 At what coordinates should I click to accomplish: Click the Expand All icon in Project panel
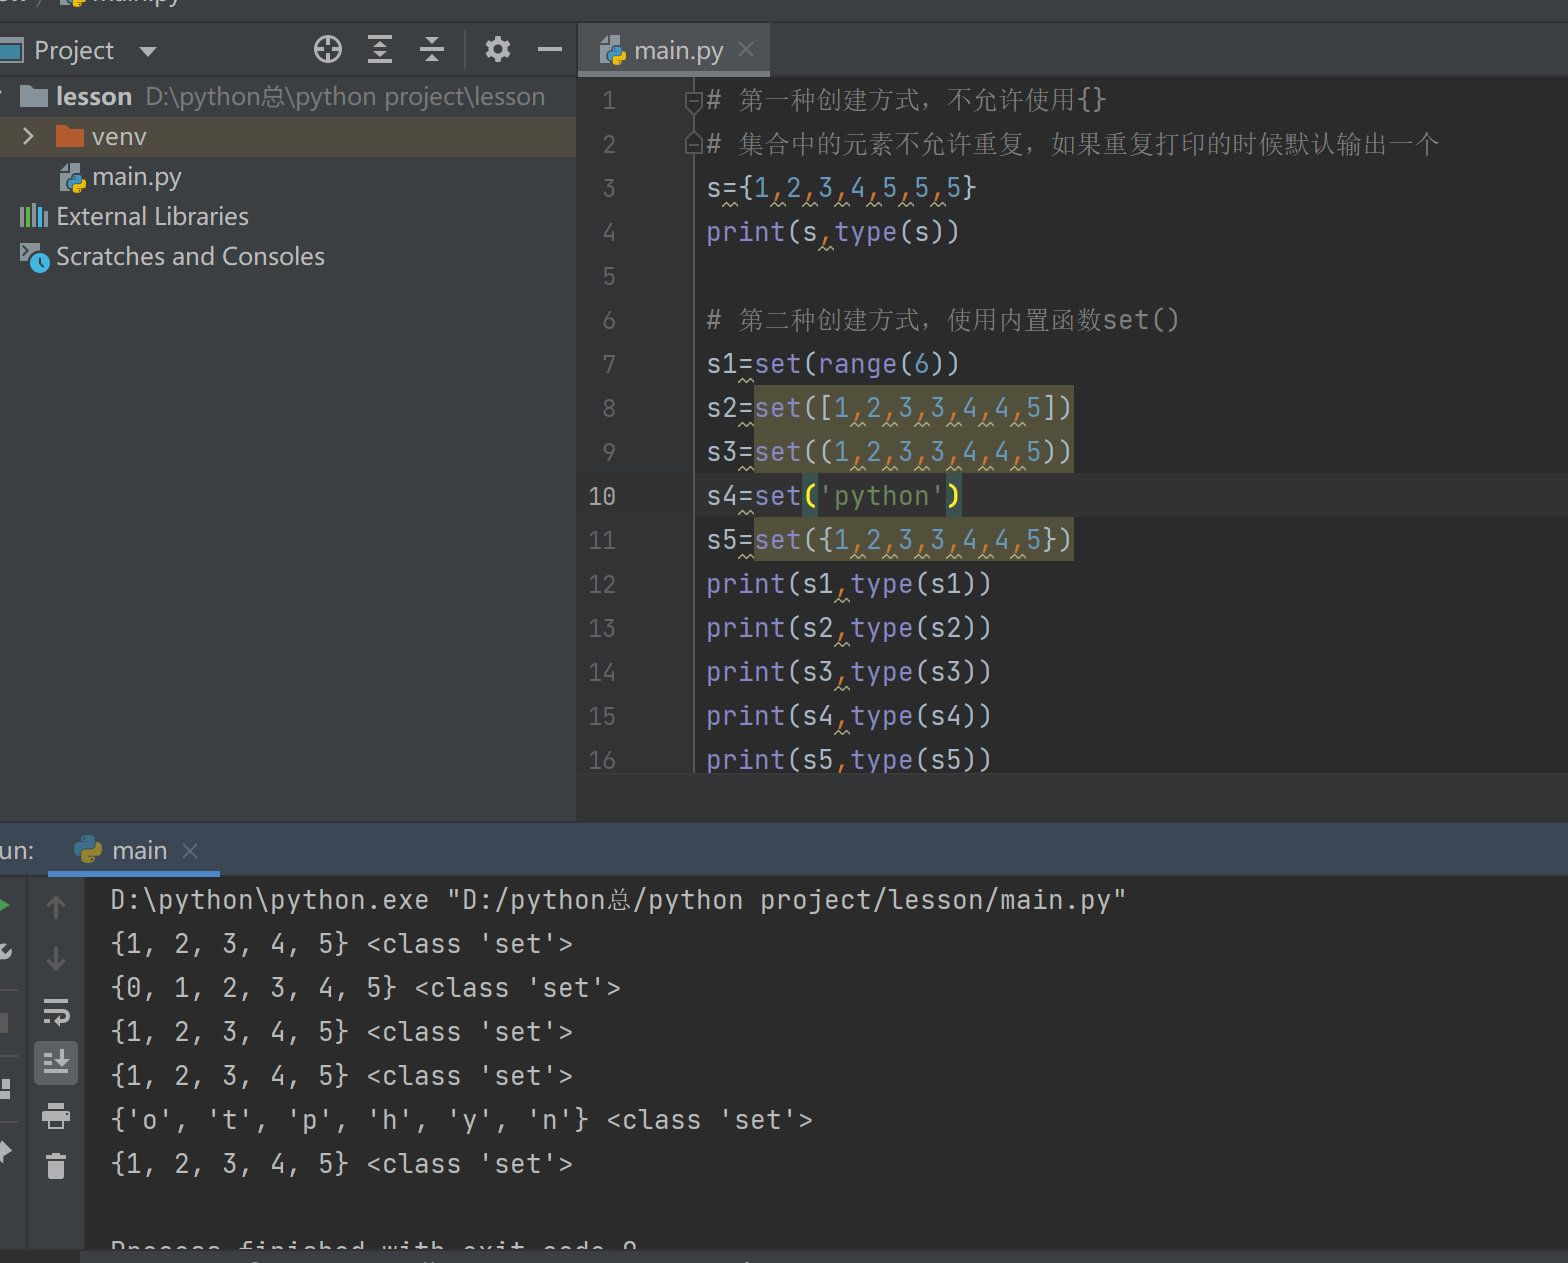(380, 49)
